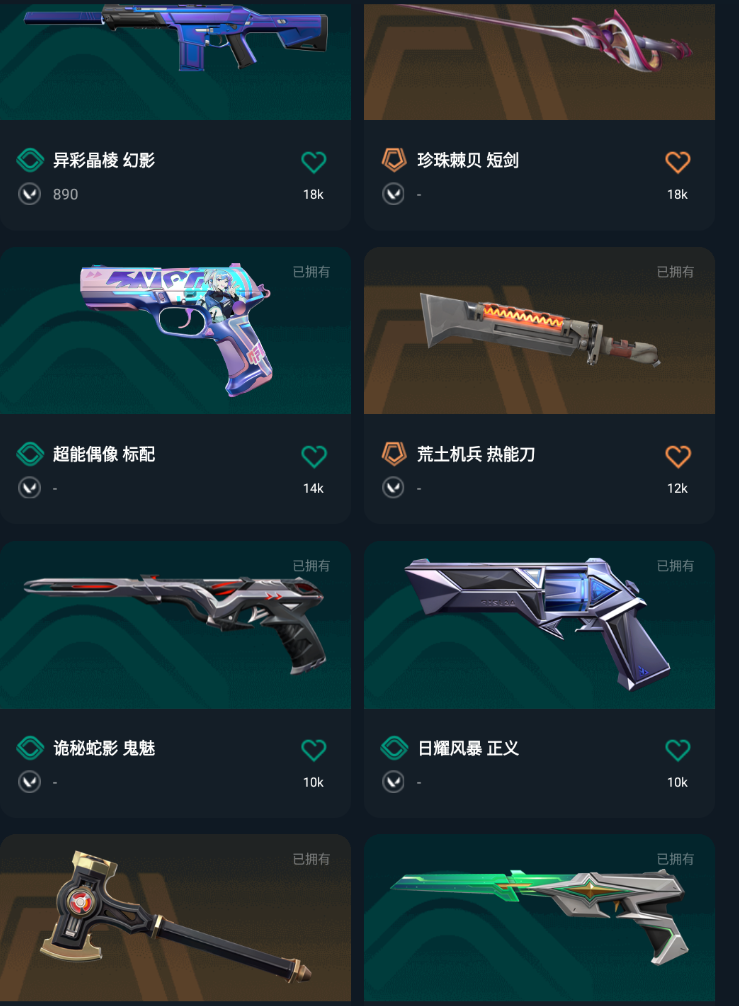Image resolution: width=739 pixels, height=1006 pixels.
Task: Click tier icon beside 日耀风暴 正义
Action: 394,747
